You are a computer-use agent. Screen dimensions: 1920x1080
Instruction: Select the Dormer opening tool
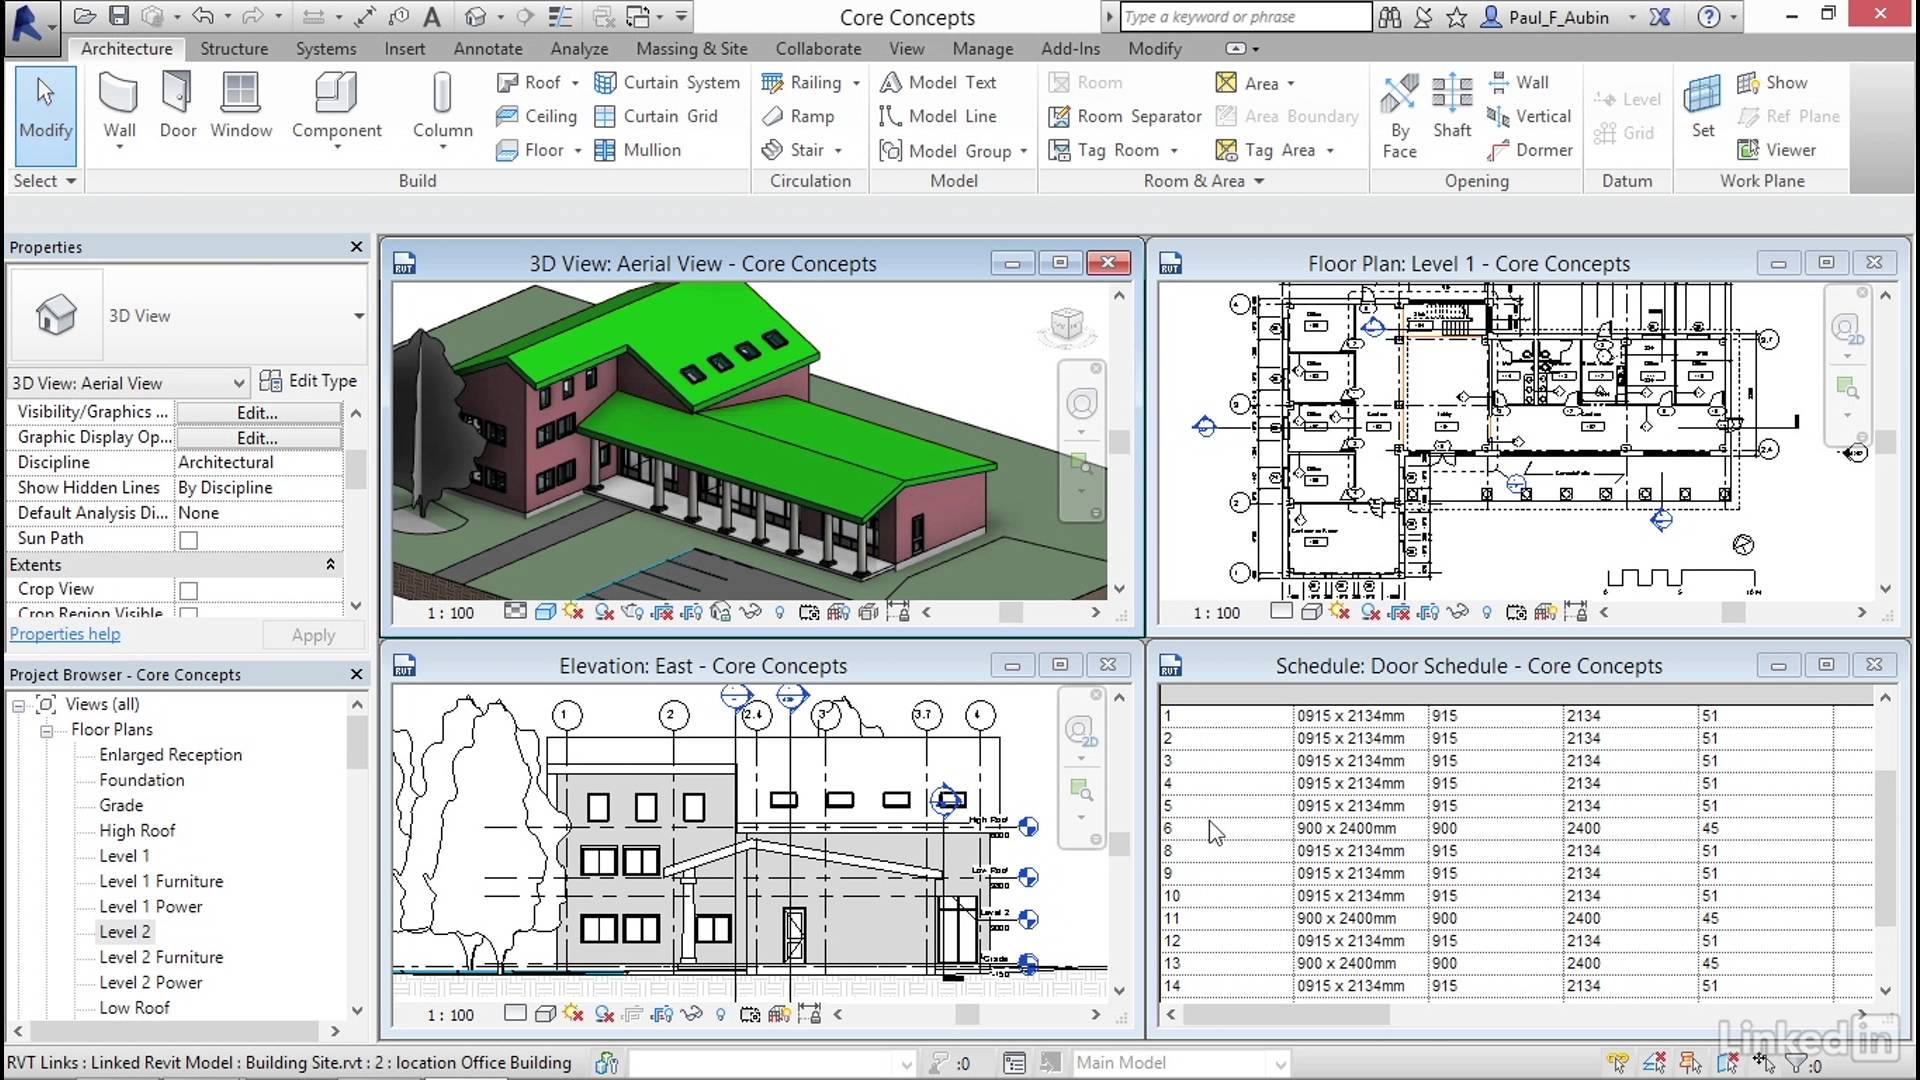[1530, 150]
